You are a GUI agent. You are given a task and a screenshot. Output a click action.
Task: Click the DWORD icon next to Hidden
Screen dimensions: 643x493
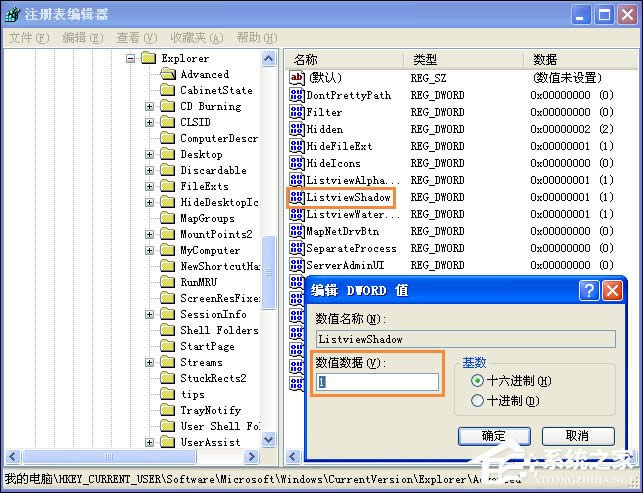(296, 129)
